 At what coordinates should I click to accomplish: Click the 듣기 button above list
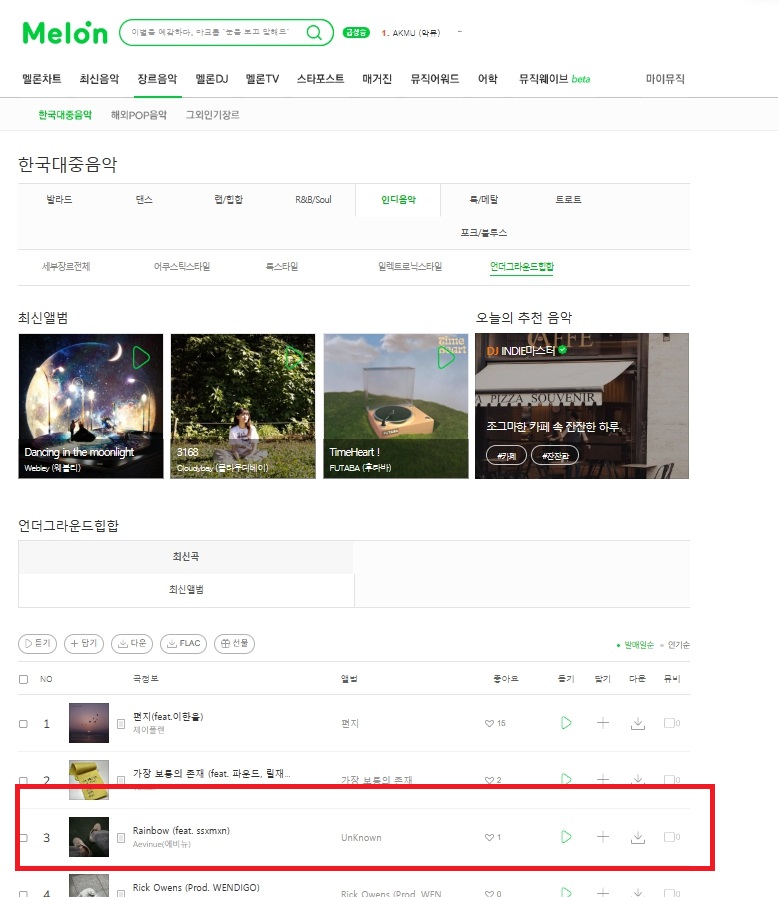pyautogui.click(x=38, y=644)
